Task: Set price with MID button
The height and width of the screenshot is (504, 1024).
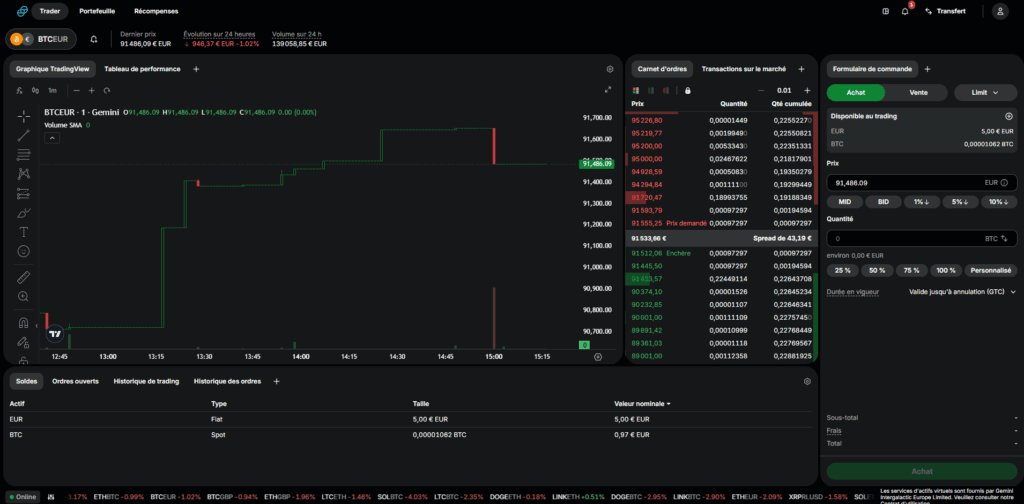Action: (845, 202)
